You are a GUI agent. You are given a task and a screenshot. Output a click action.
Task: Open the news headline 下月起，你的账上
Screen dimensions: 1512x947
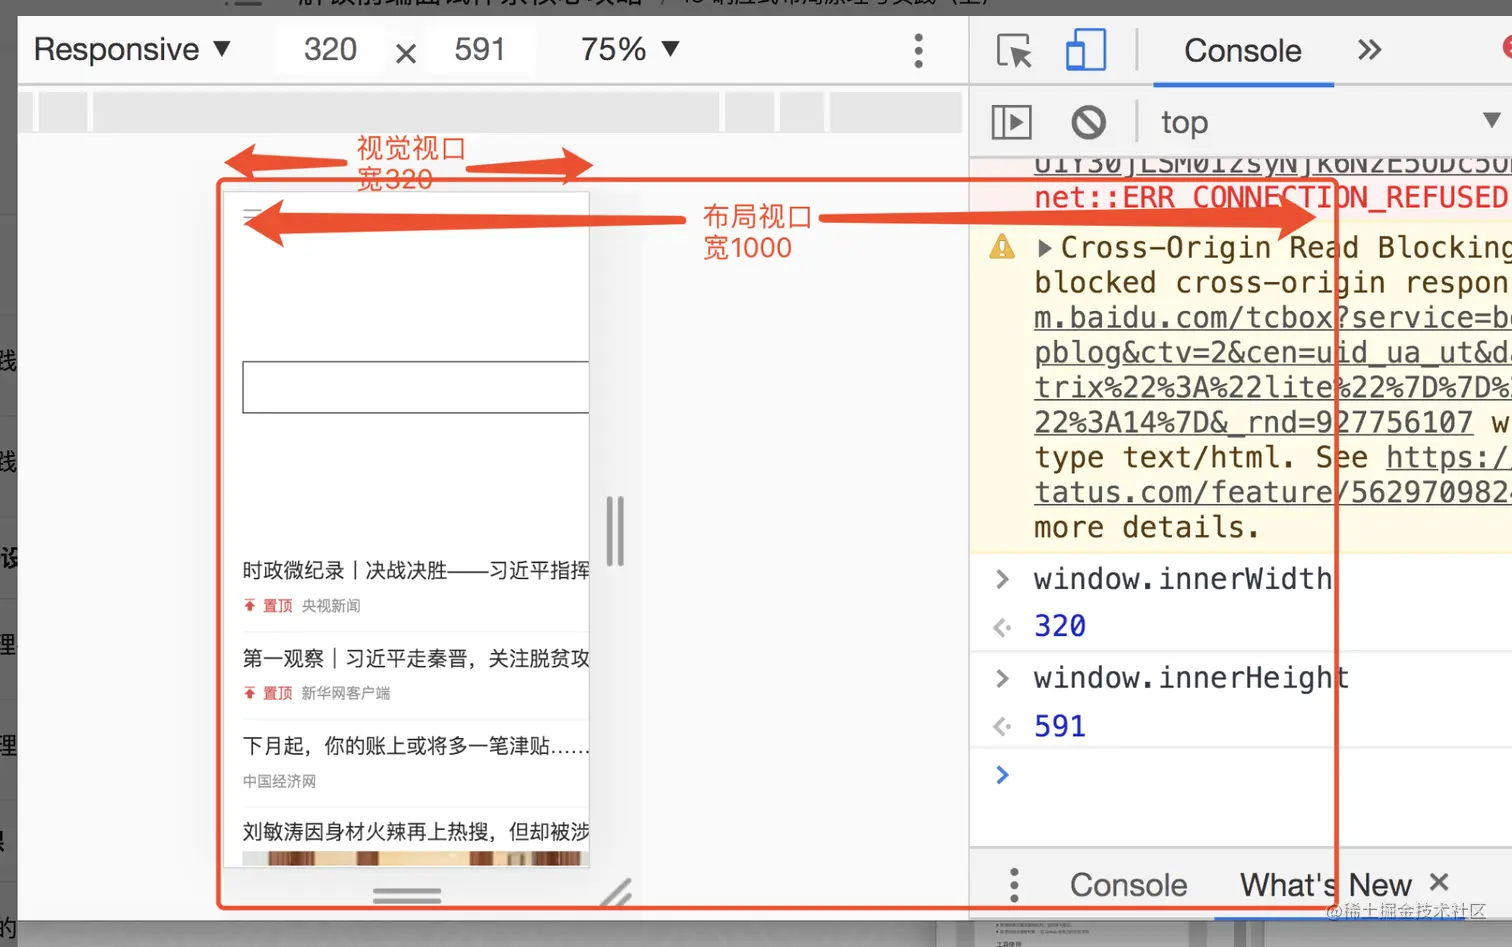point(415,746)
